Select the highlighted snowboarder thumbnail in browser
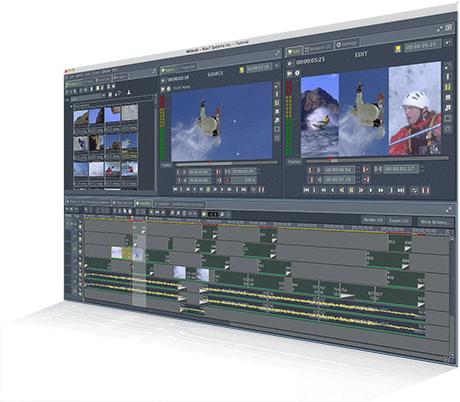Viewport: 460px width, 402px height. 129,144
